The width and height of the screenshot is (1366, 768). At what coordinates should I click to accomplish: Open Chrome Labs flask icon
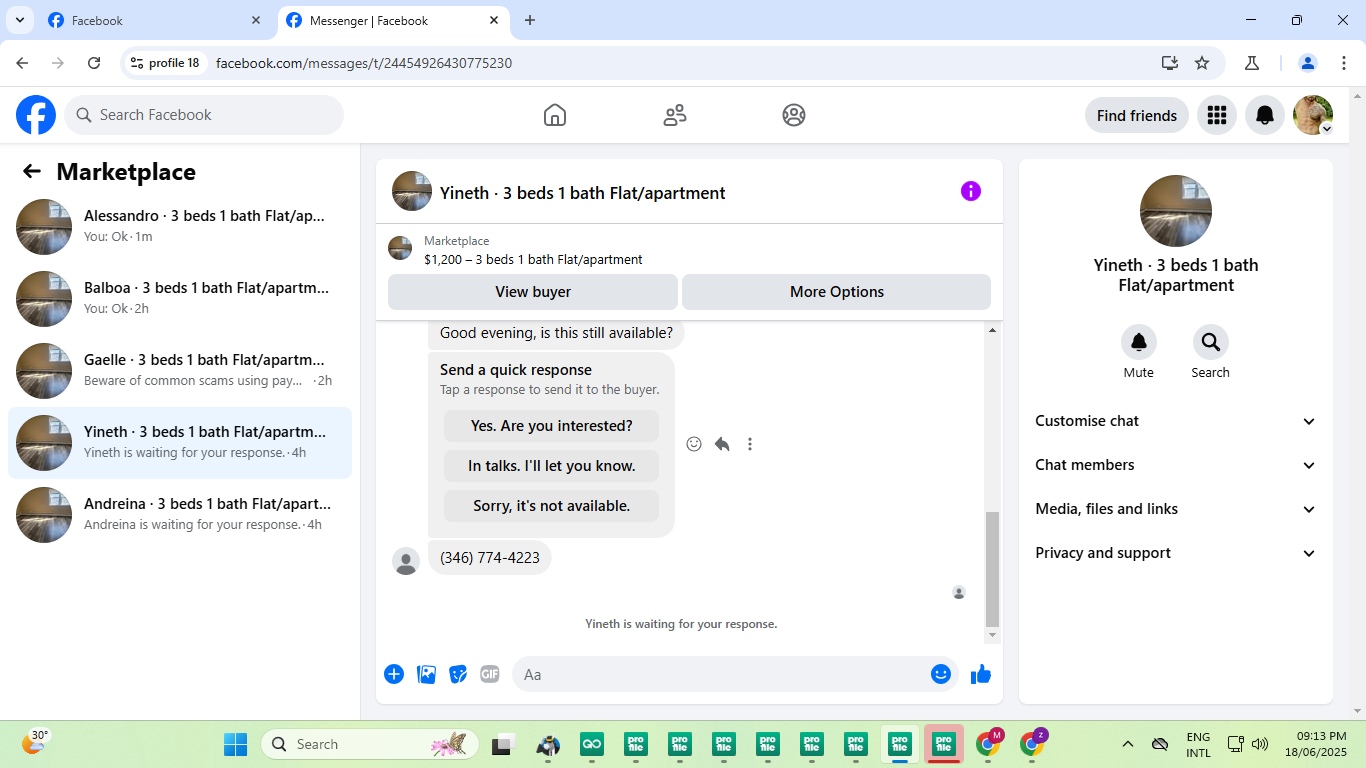click(x=1251, y=63)
